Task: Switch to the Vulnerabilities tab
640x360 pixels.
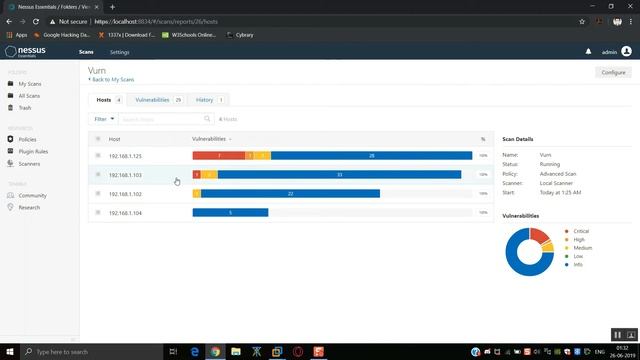Action: tap(159, 100)
